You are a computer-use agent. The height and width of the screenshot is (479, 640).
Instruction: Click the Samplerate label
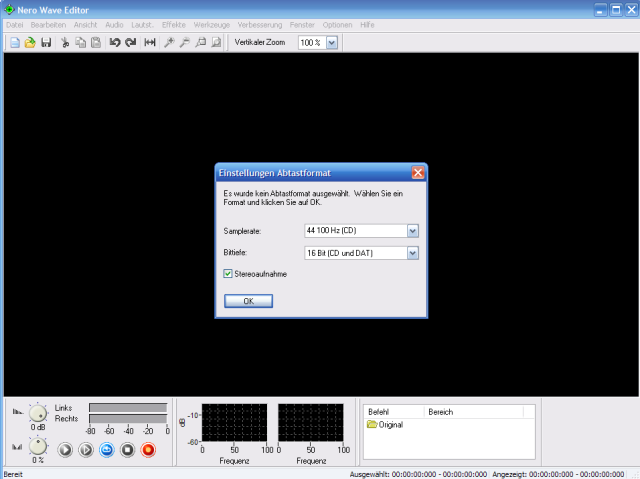(x=242, y=231)
